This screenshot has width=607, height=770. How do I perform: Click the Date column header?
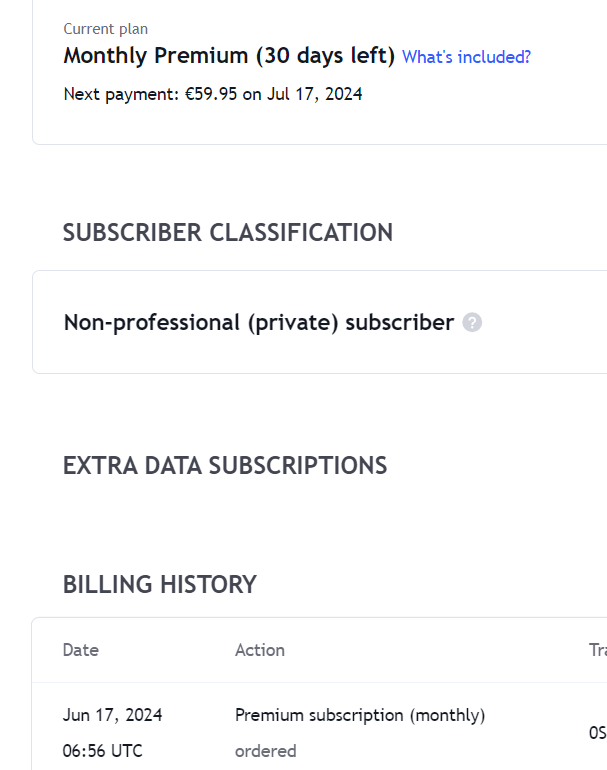(x=81, y=650)
